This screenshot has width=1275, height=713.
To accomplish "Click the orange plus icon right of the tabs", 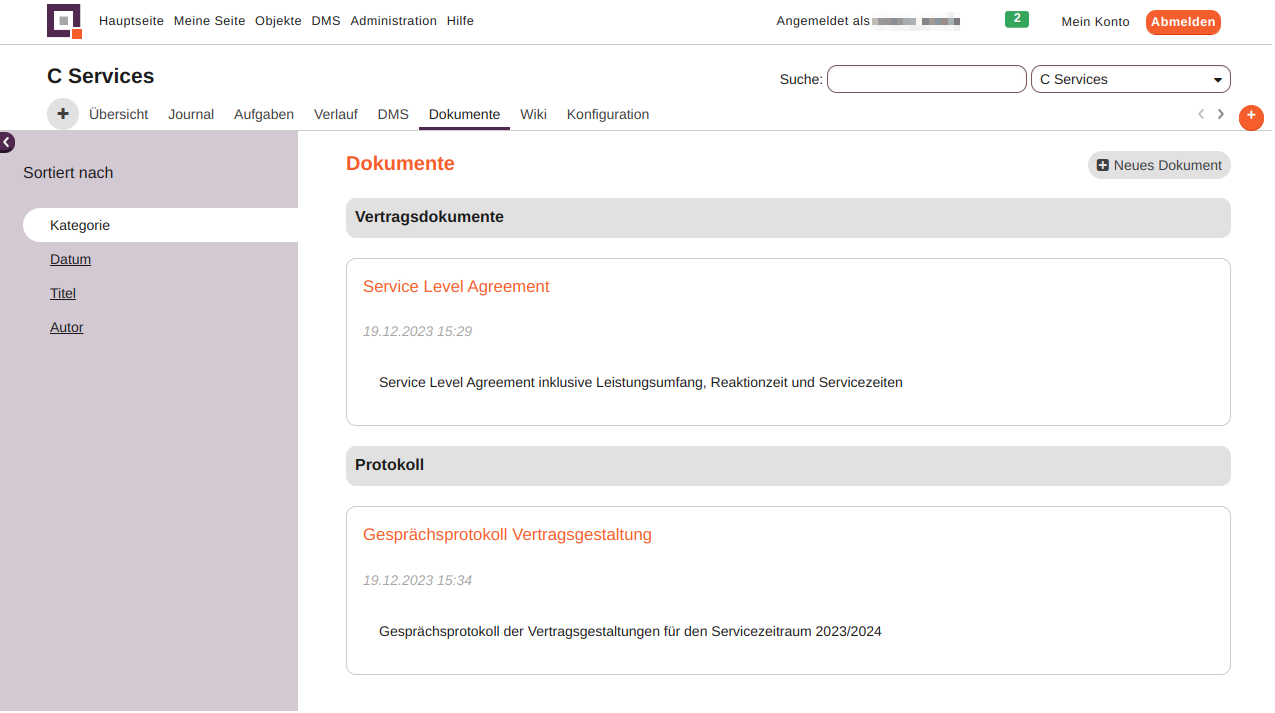I will point(1250,117).
